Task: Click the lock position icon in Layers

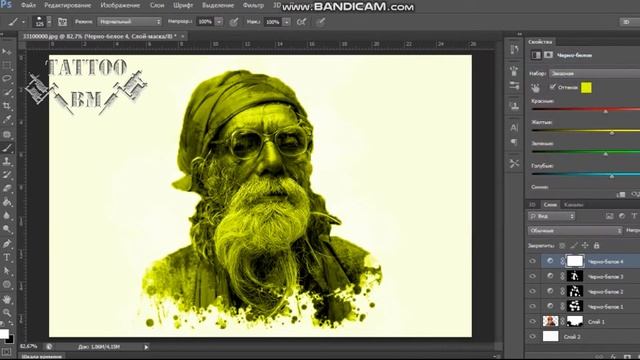Action: tap(585, 245)
